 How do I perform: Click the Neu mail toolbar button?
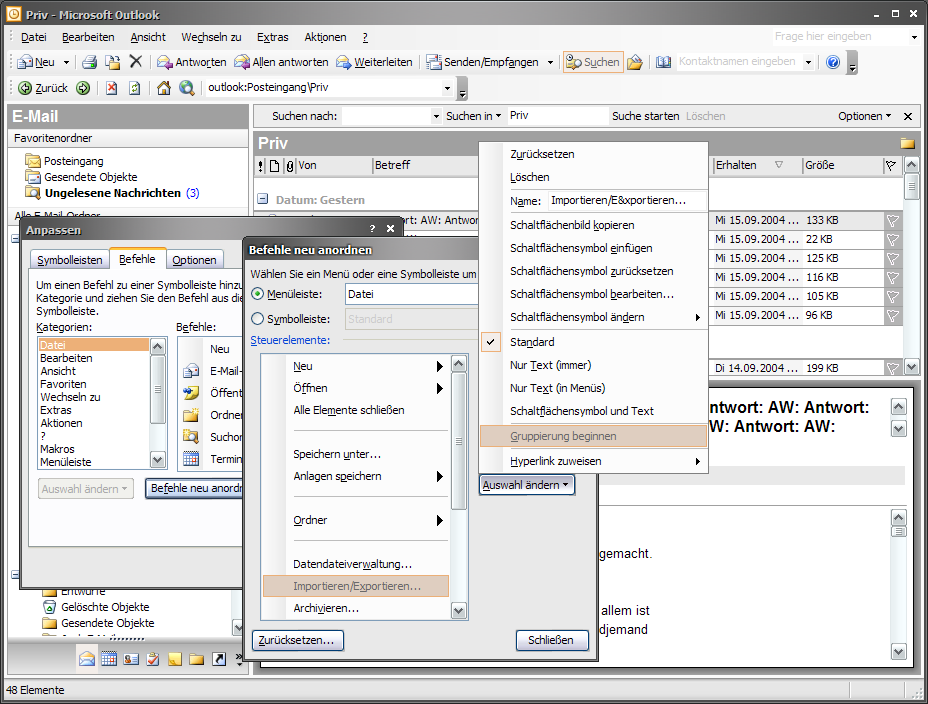pyautogui.click(x=36, y=62)
